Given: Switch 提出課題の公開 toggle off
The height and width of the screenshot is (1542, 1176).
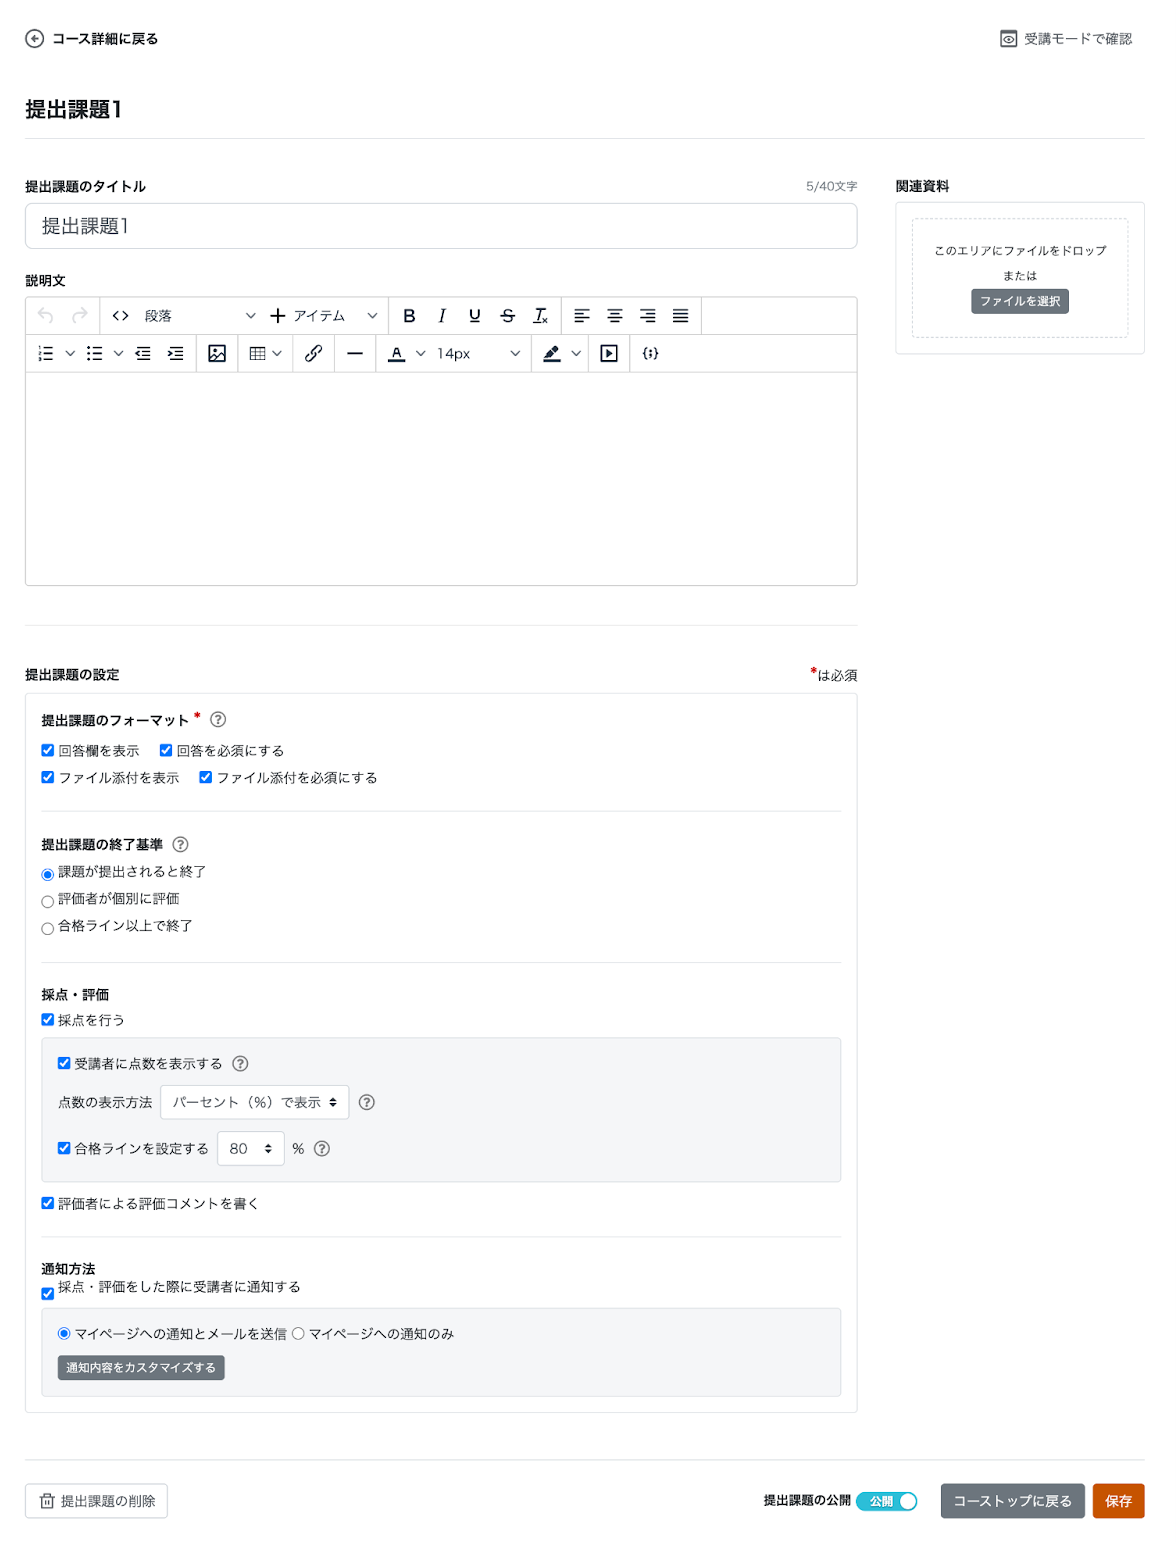Looking at the screenshot, I should click(887, 1502).
